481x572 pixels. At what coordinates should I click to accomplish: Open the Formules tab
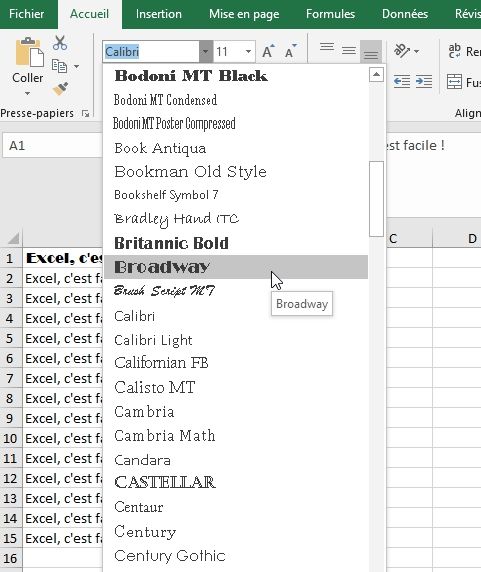330,14
